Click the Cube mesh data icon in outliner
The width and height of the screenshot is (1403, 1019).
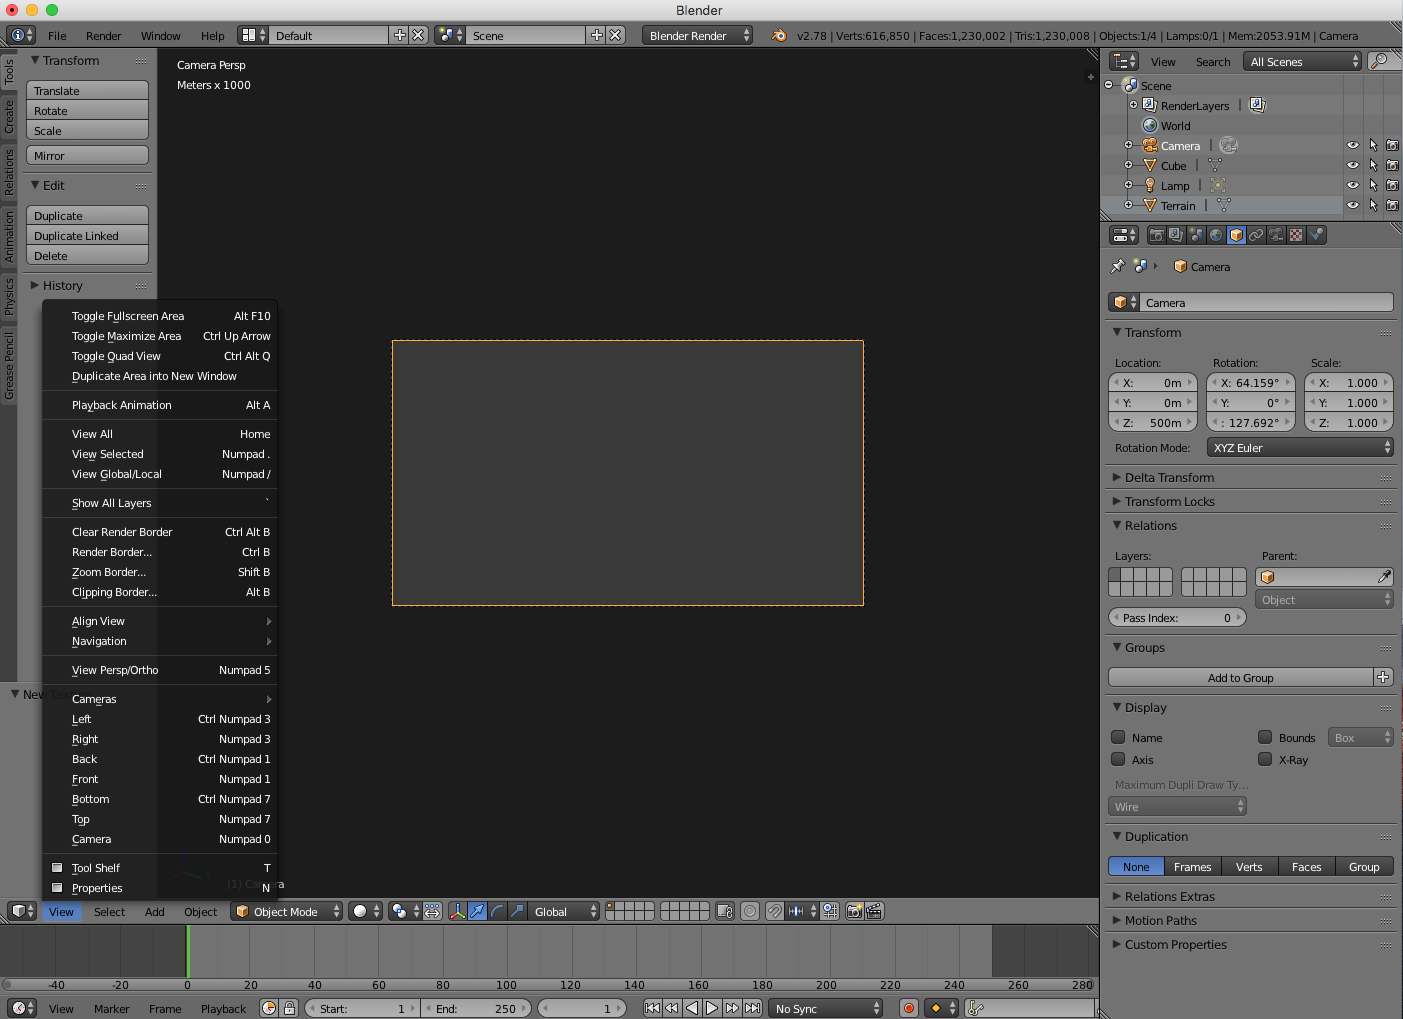[1215, 165]
